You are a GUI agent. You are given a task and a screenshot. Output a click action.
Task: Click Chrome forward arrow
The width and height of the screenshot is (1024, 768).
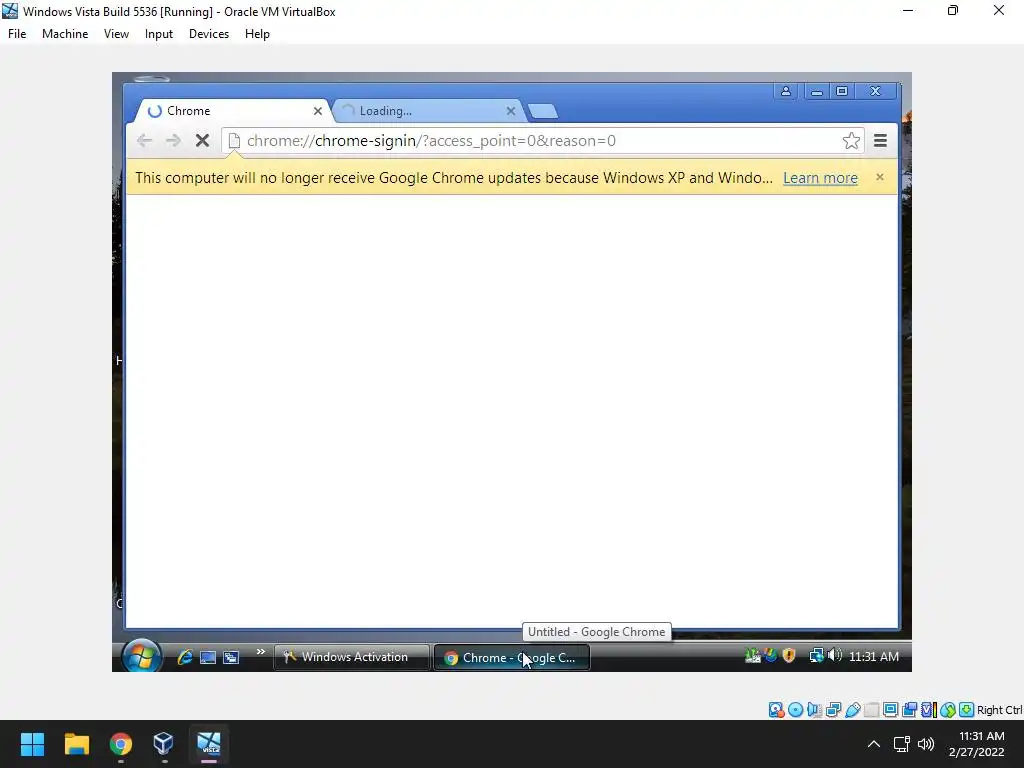[x=173, y=140]
